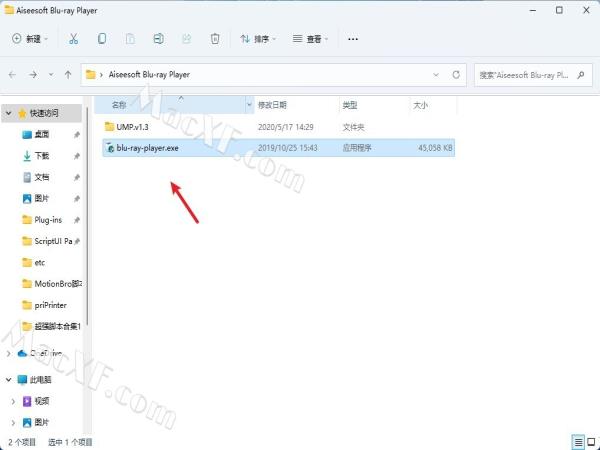
Task: Expand the 视频 (Videos) node
Action: point(13,401)
